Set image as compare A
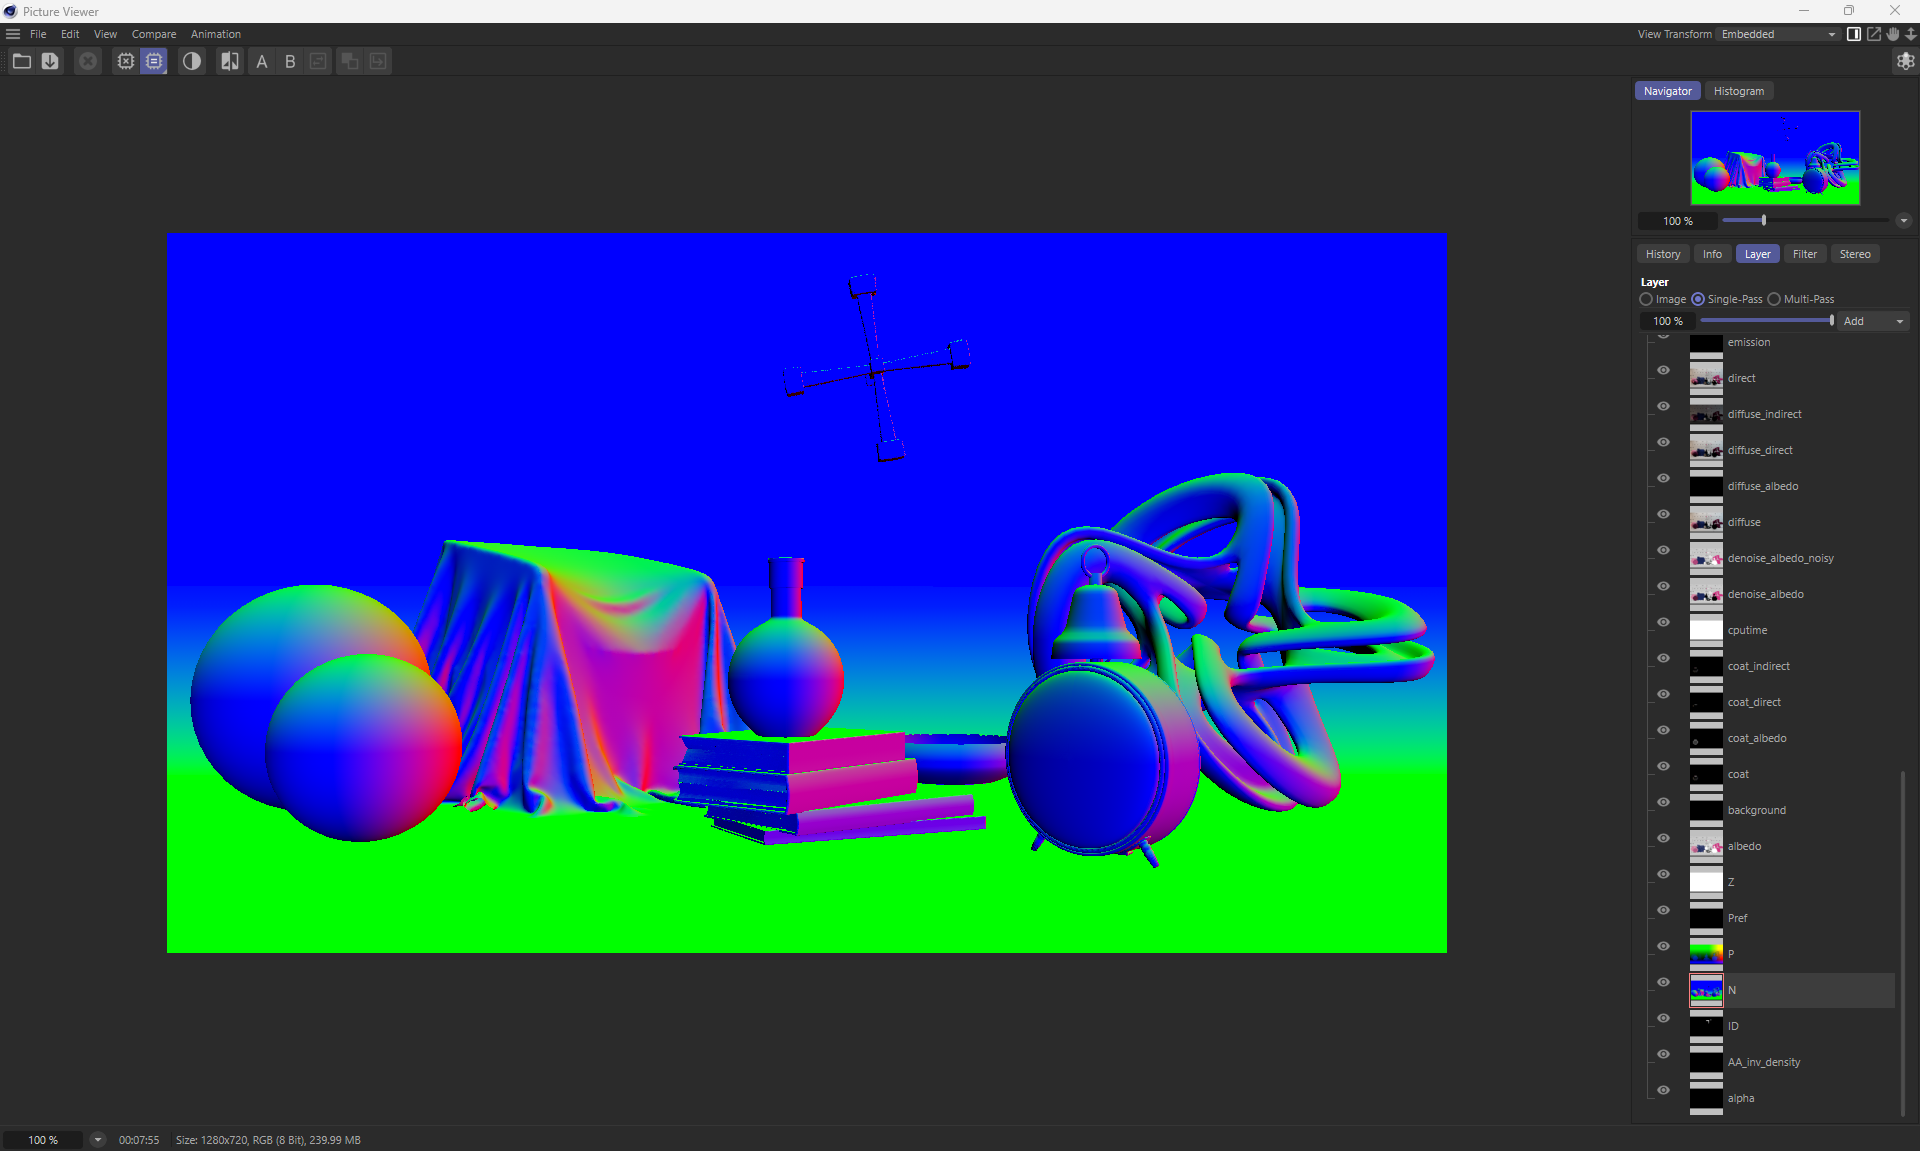The image size is (1920, 1151). (262, 61)
